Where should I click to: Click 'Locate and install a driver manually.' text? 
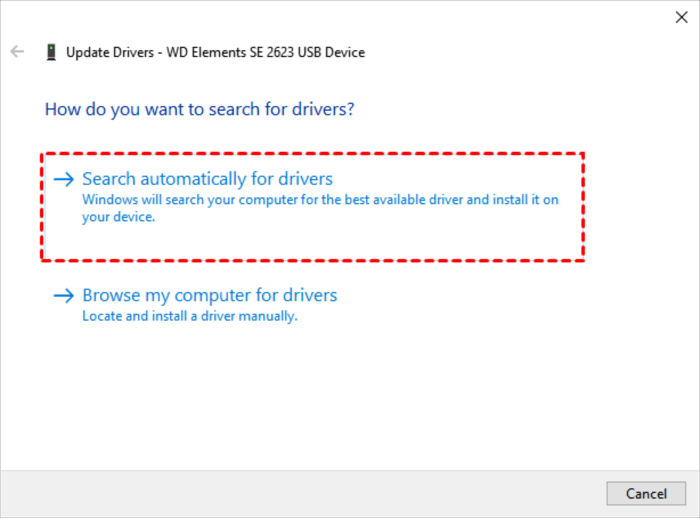click(190, 316)
